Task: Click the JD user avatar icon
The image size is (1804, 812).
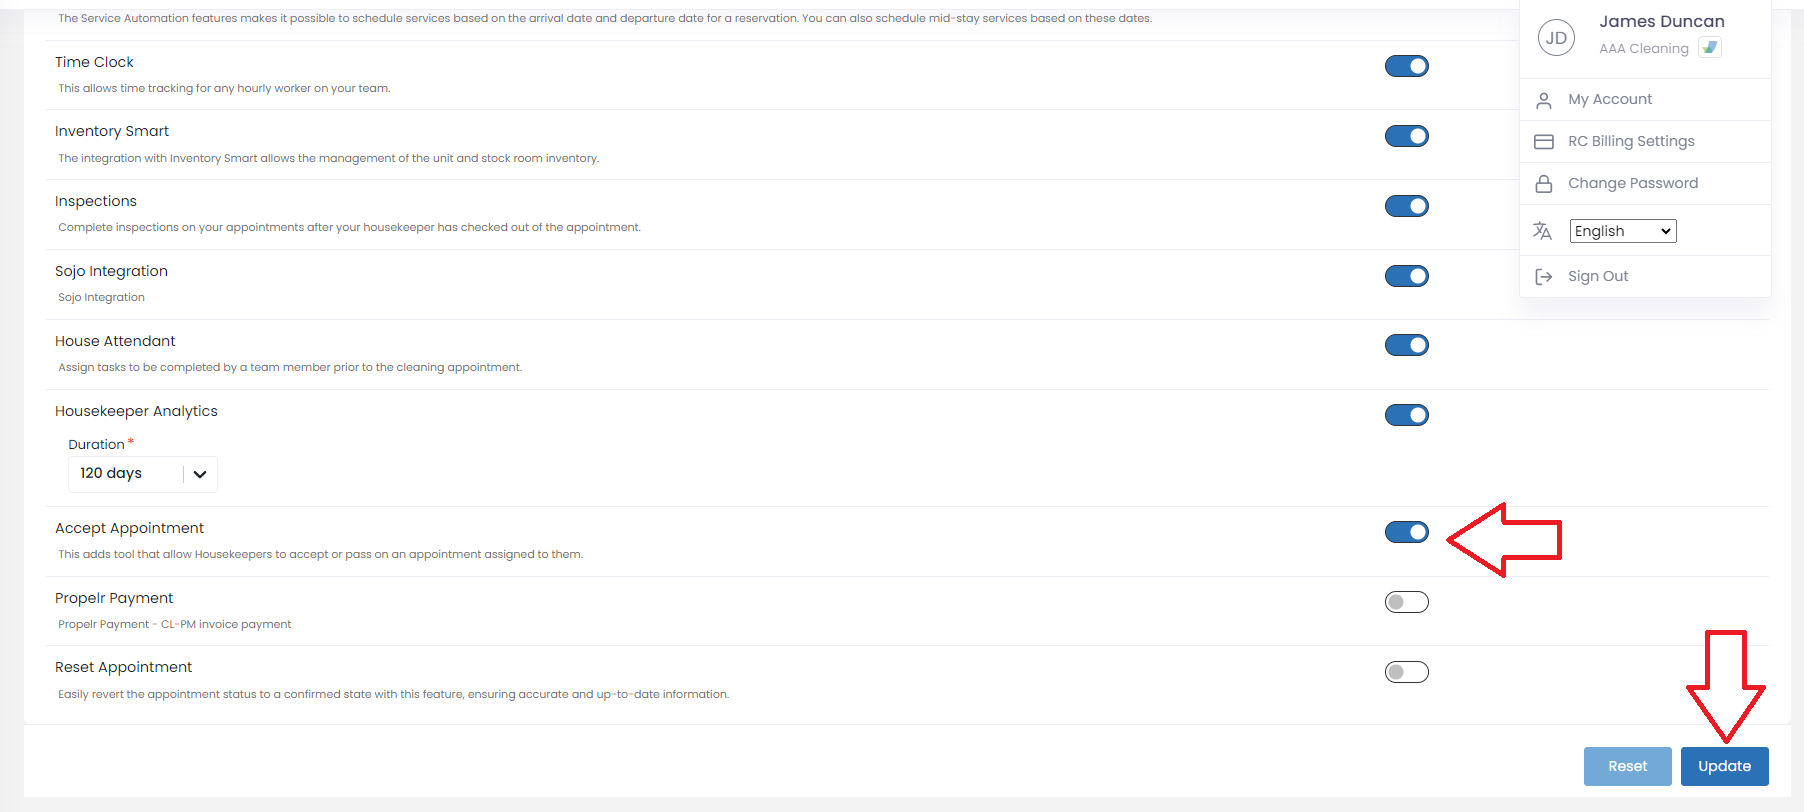Action: tap(1556, 38)
